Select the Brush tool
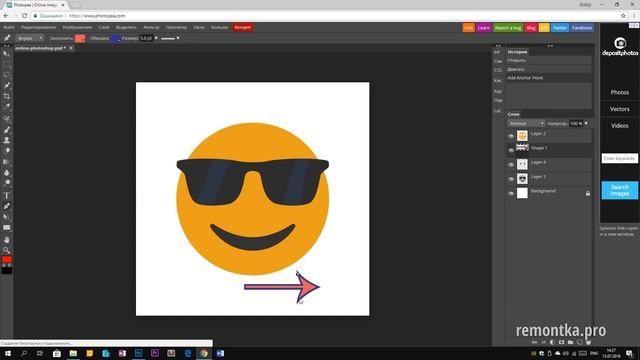640x360 pixels. (x=7, y=130)
